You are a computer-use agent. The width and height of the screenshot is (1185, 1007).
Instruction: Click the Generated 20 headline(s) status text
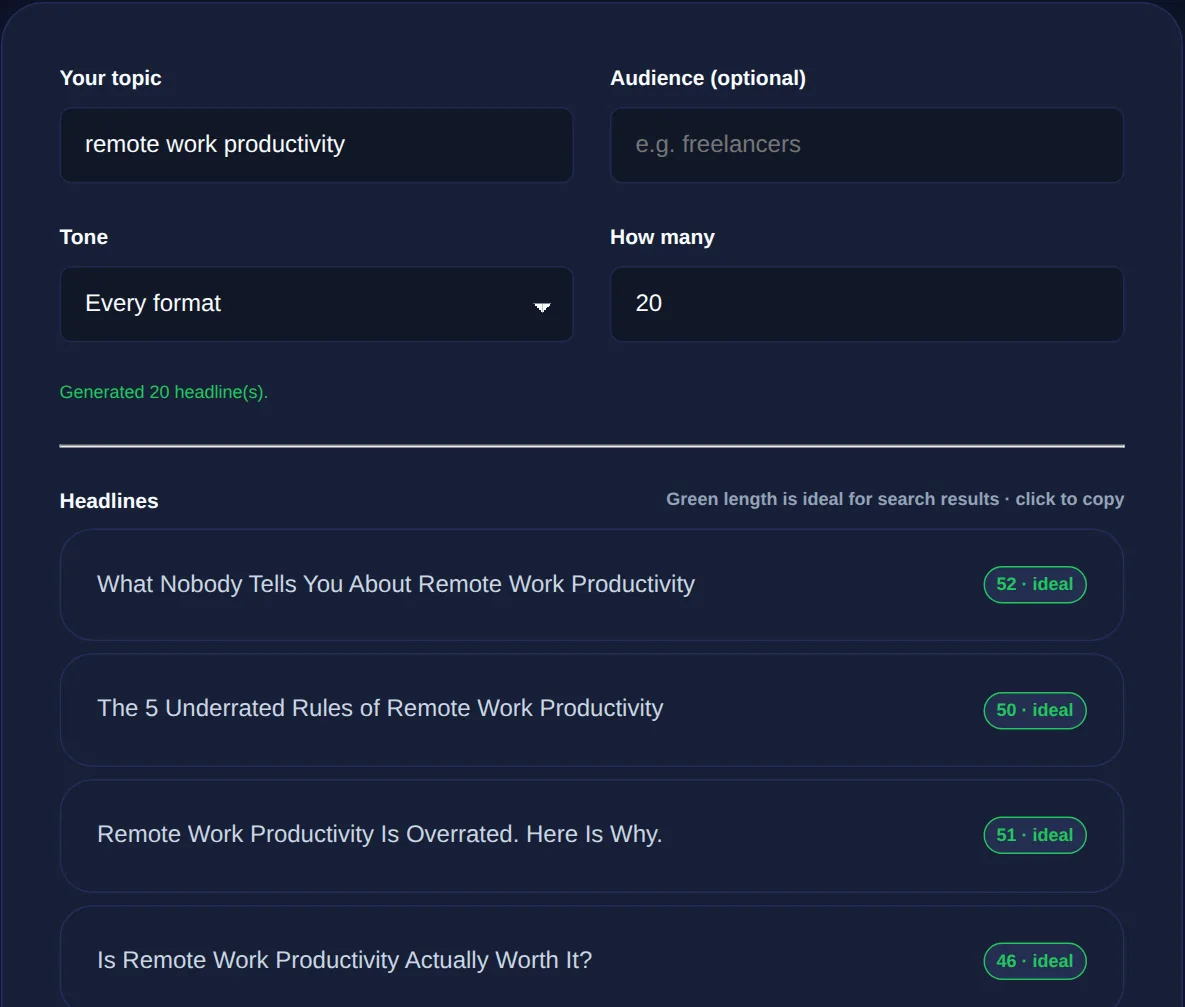point(164,392)
